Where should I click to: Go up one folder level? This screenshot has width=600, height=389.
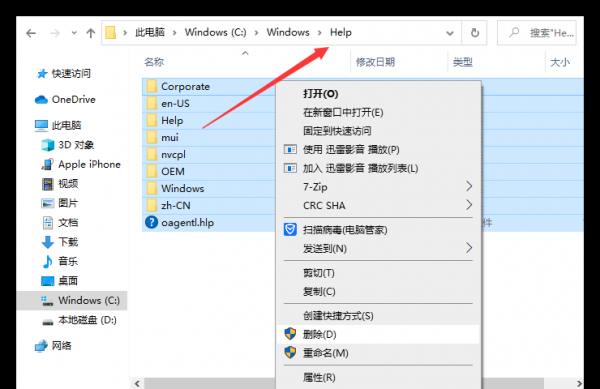click(x=91, y=33)
